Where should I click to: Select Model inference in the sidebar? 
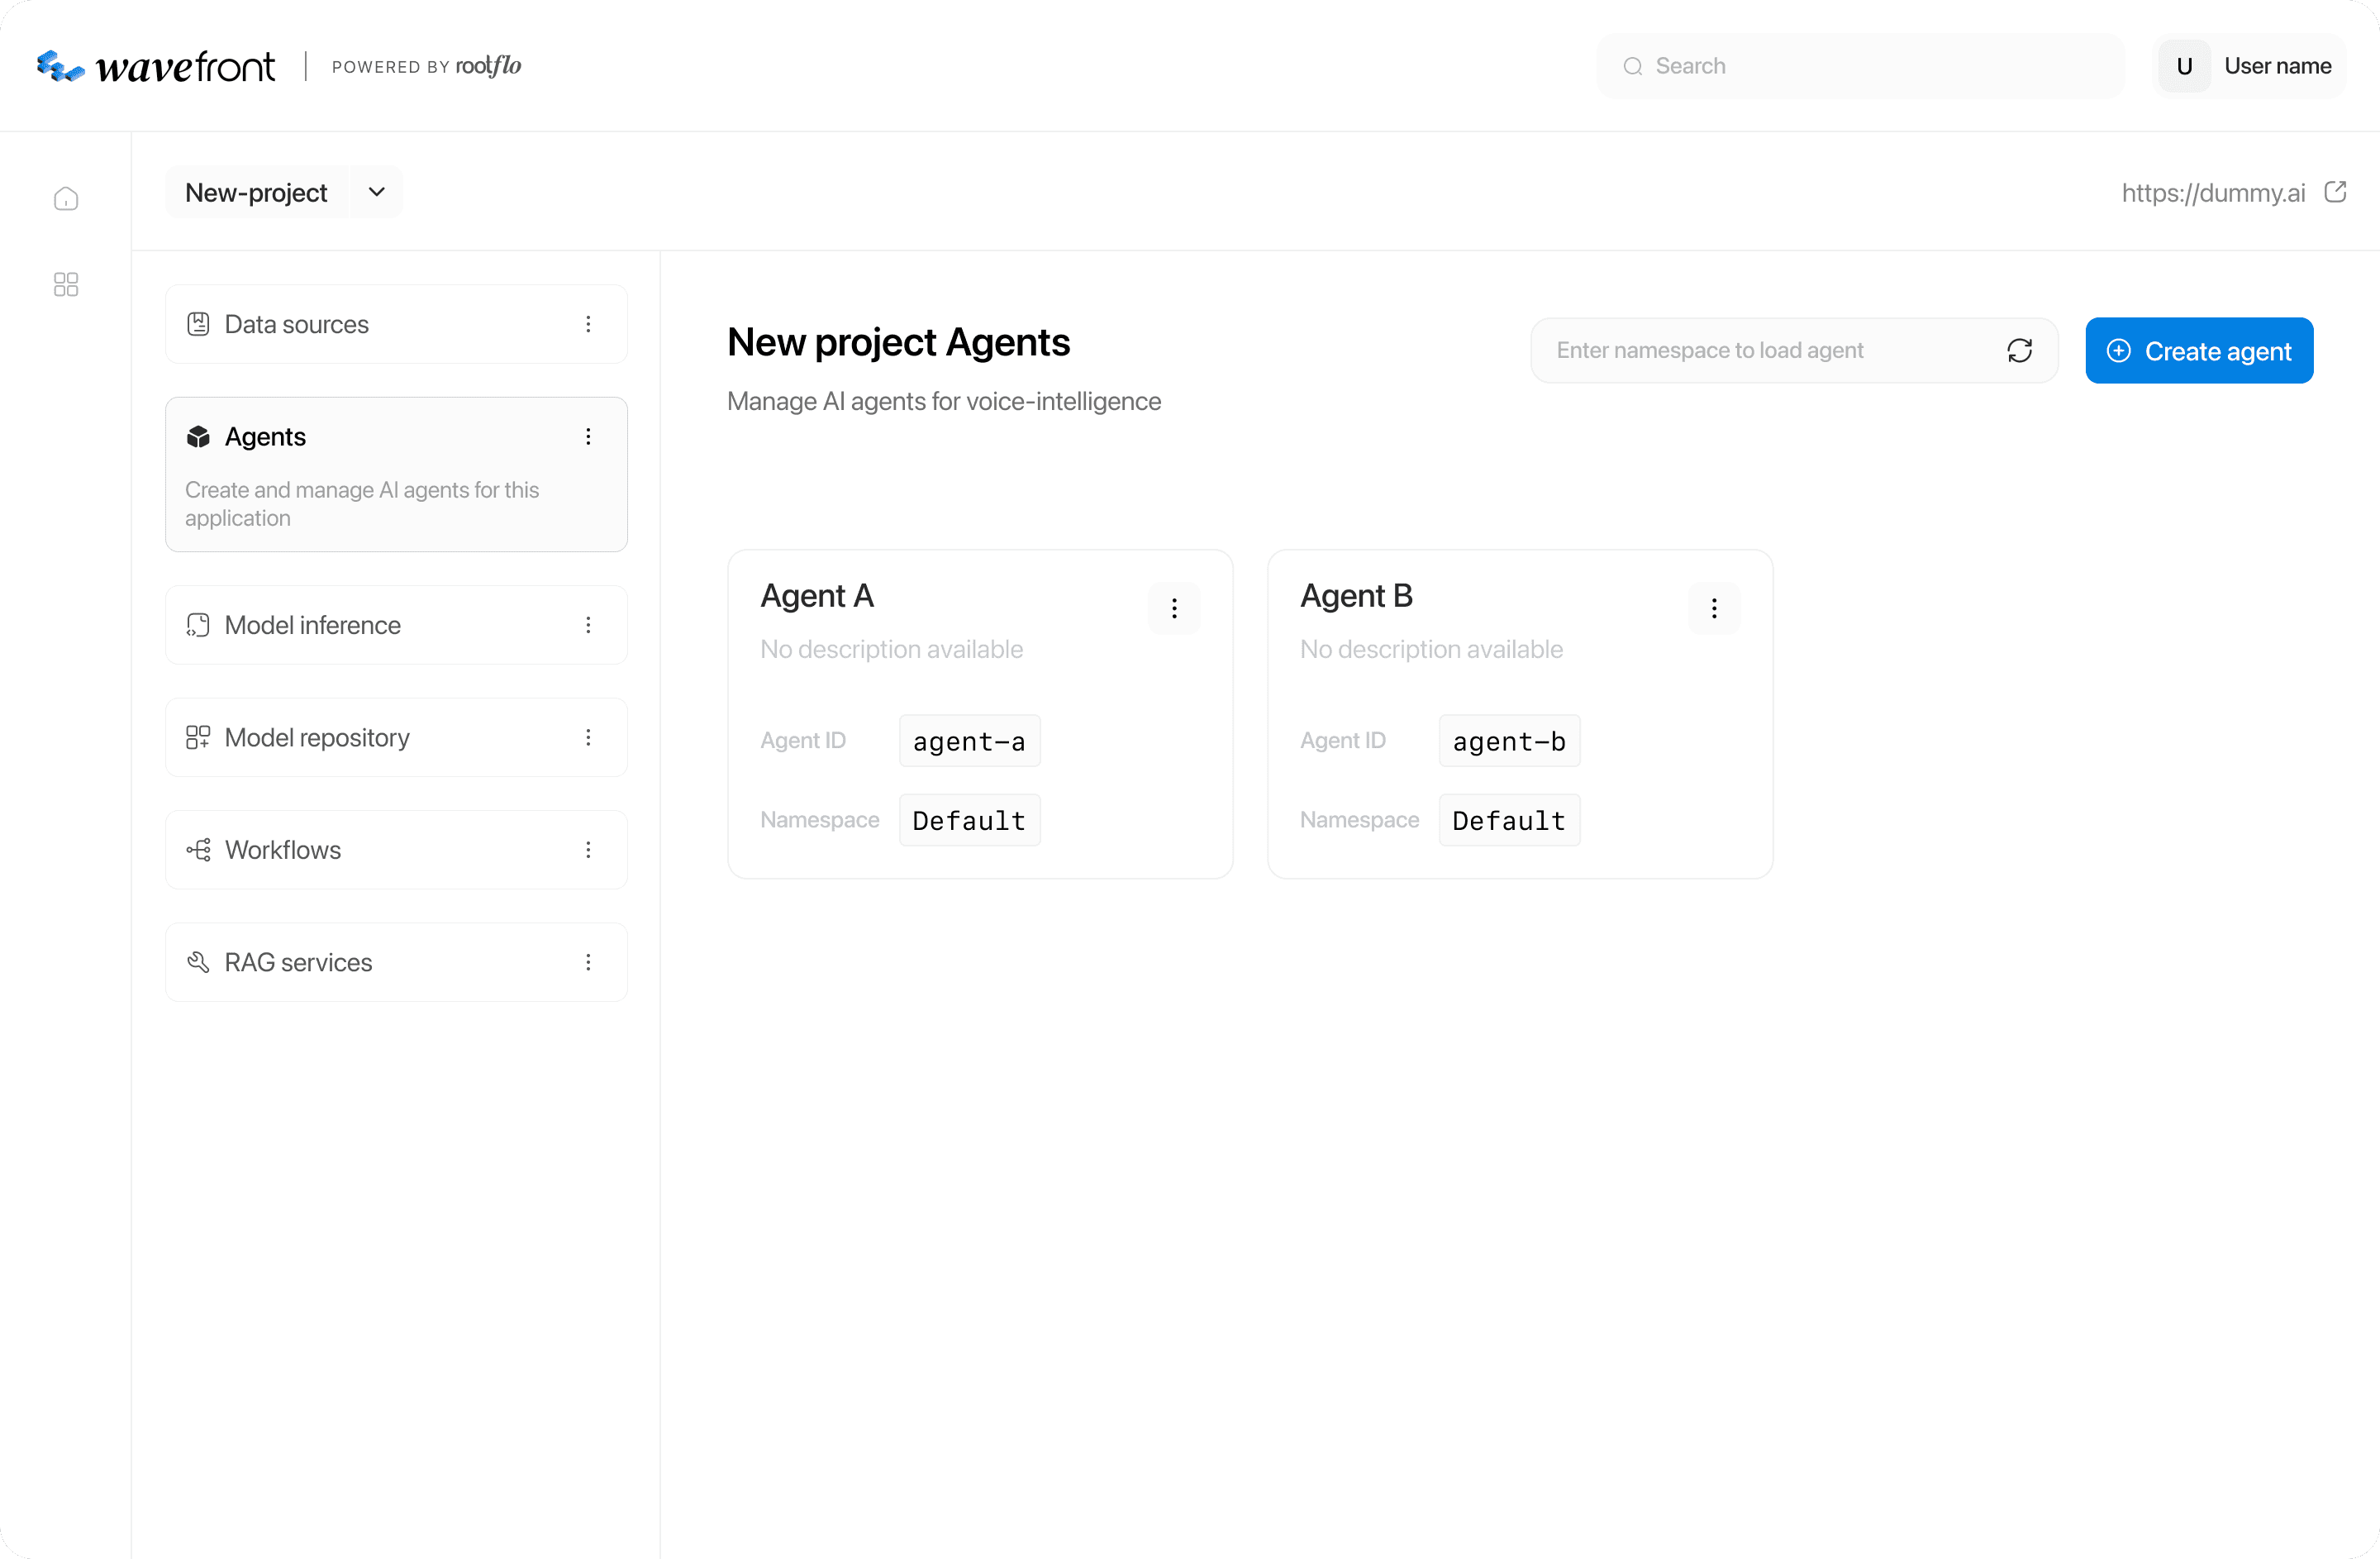313,625
